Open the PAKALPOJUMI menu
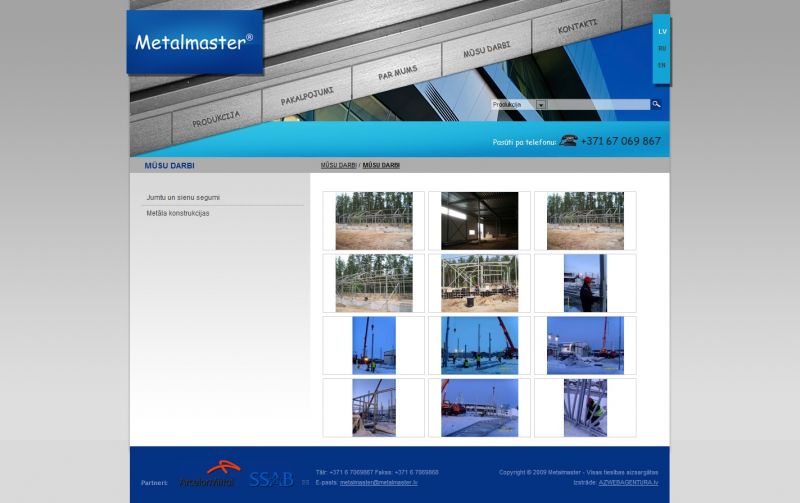This screenshot has height=503, width=800. (x=307, y=96)
